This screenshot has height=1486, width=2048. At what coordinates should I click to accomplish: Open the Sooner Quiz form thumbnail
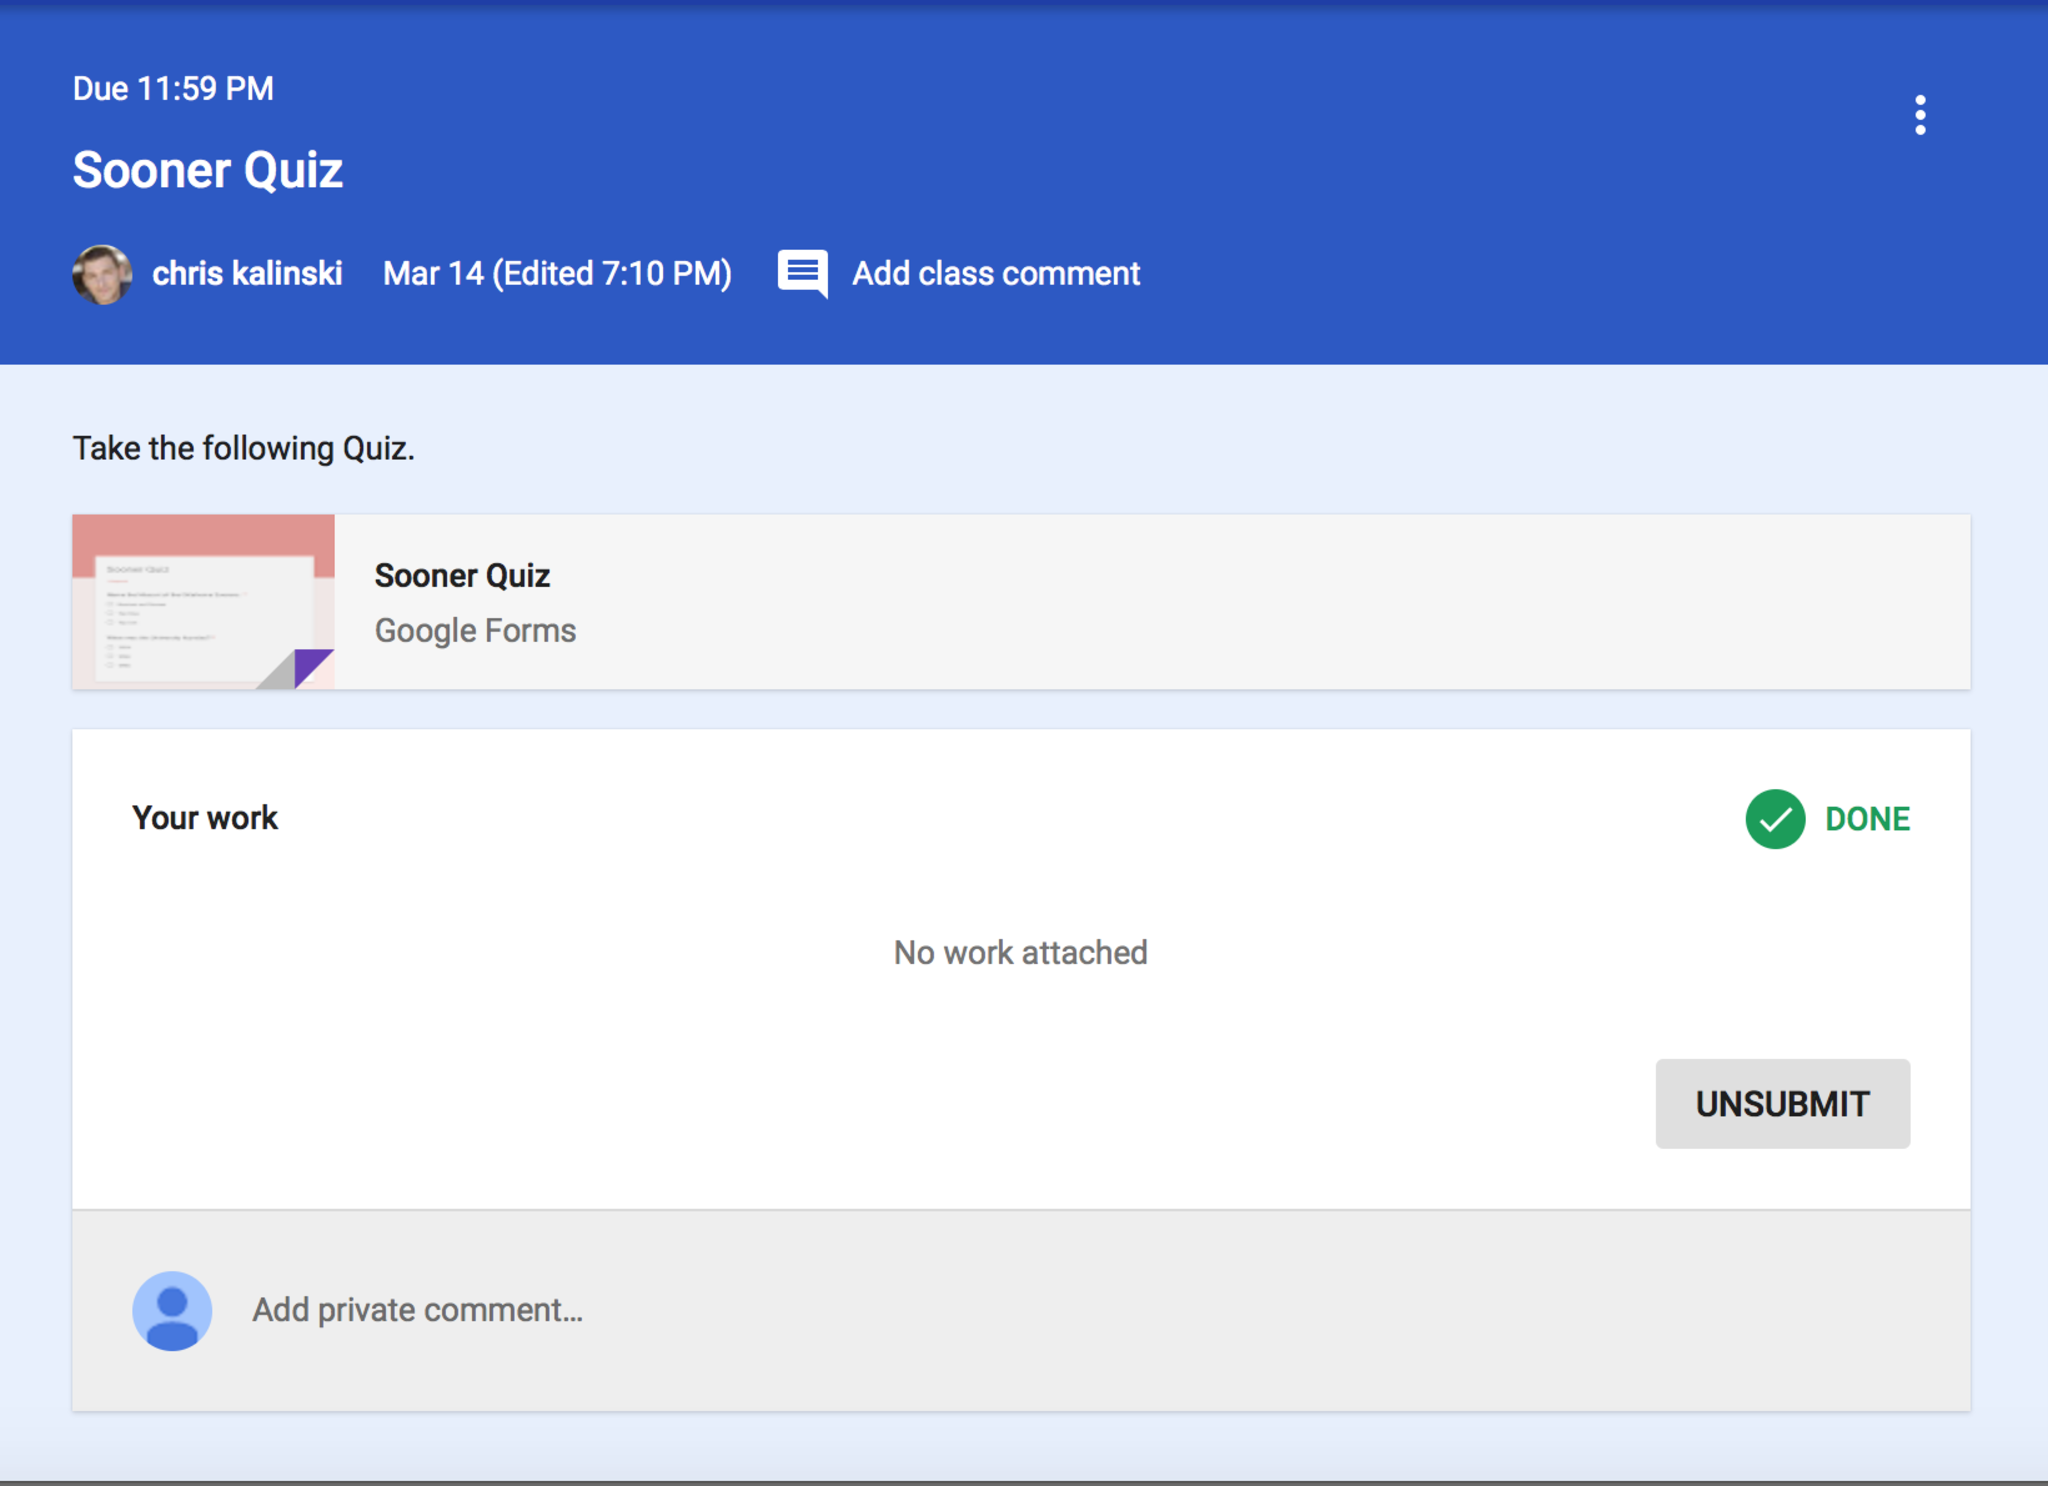(203, 601)
